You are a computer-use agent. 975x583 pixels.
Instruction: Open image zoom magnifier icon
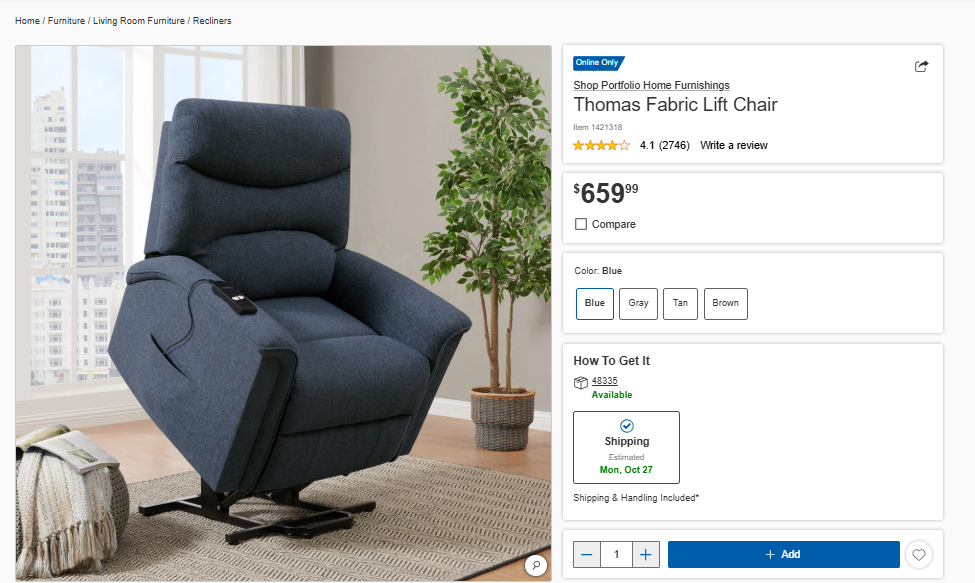536,565
